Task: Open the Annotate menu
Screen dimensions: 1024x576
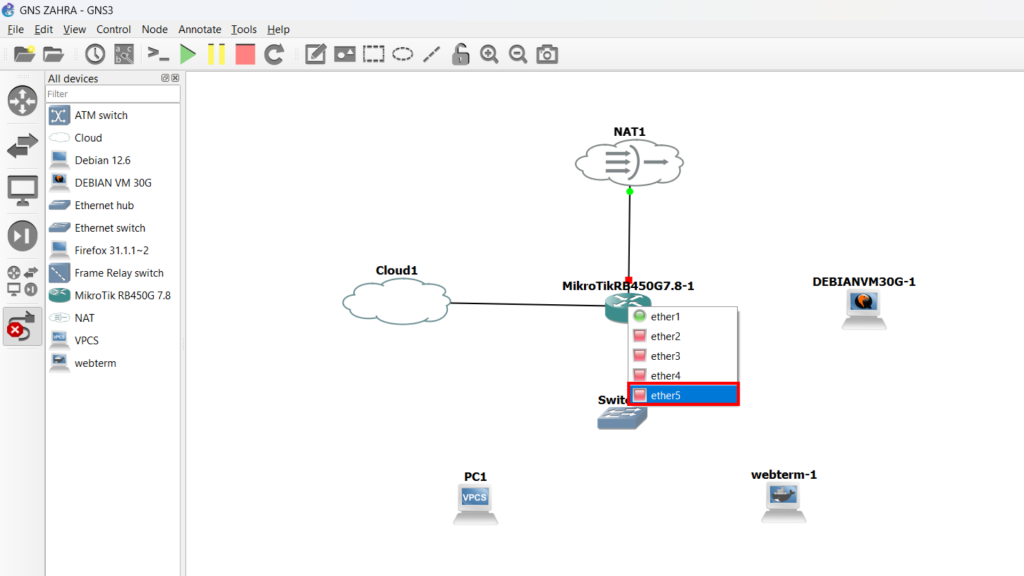Action: point(200,29)
